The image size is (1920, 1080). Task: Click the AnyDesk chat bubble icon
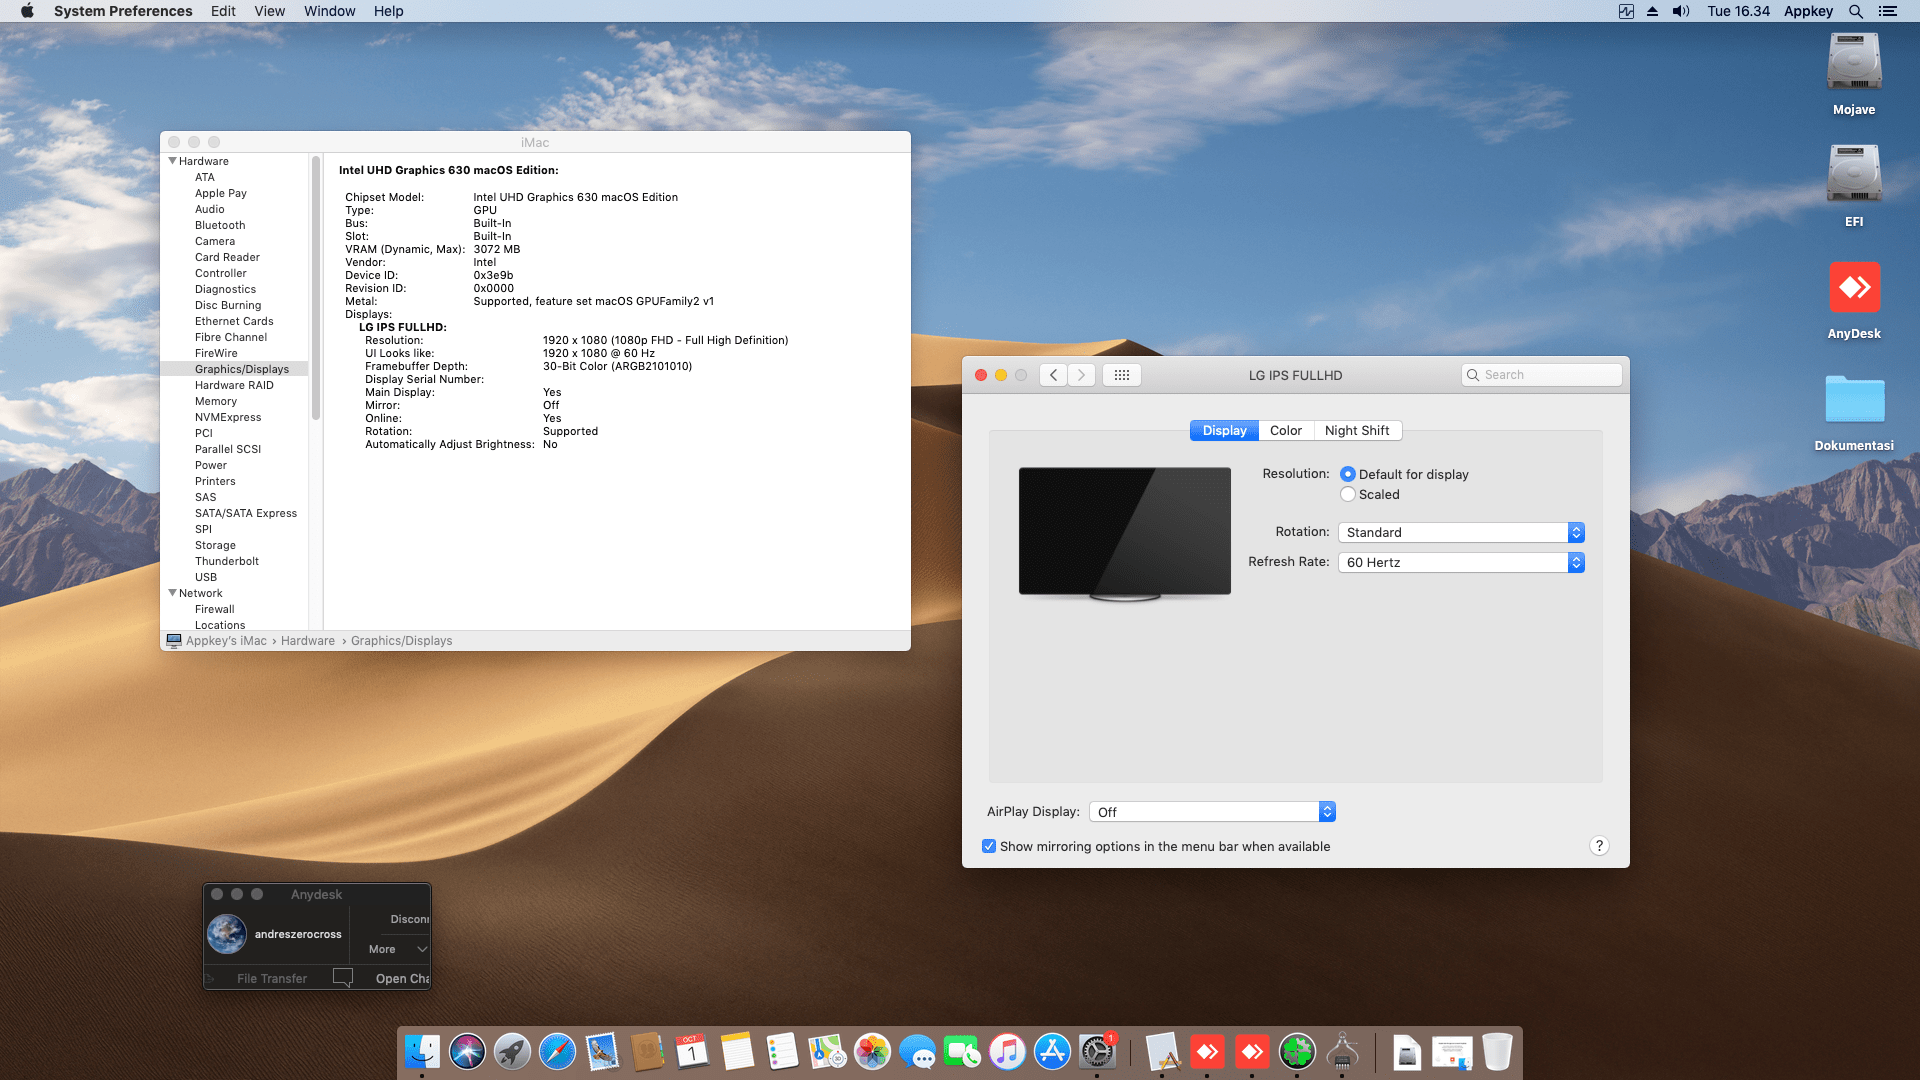(x=342, y=978)
